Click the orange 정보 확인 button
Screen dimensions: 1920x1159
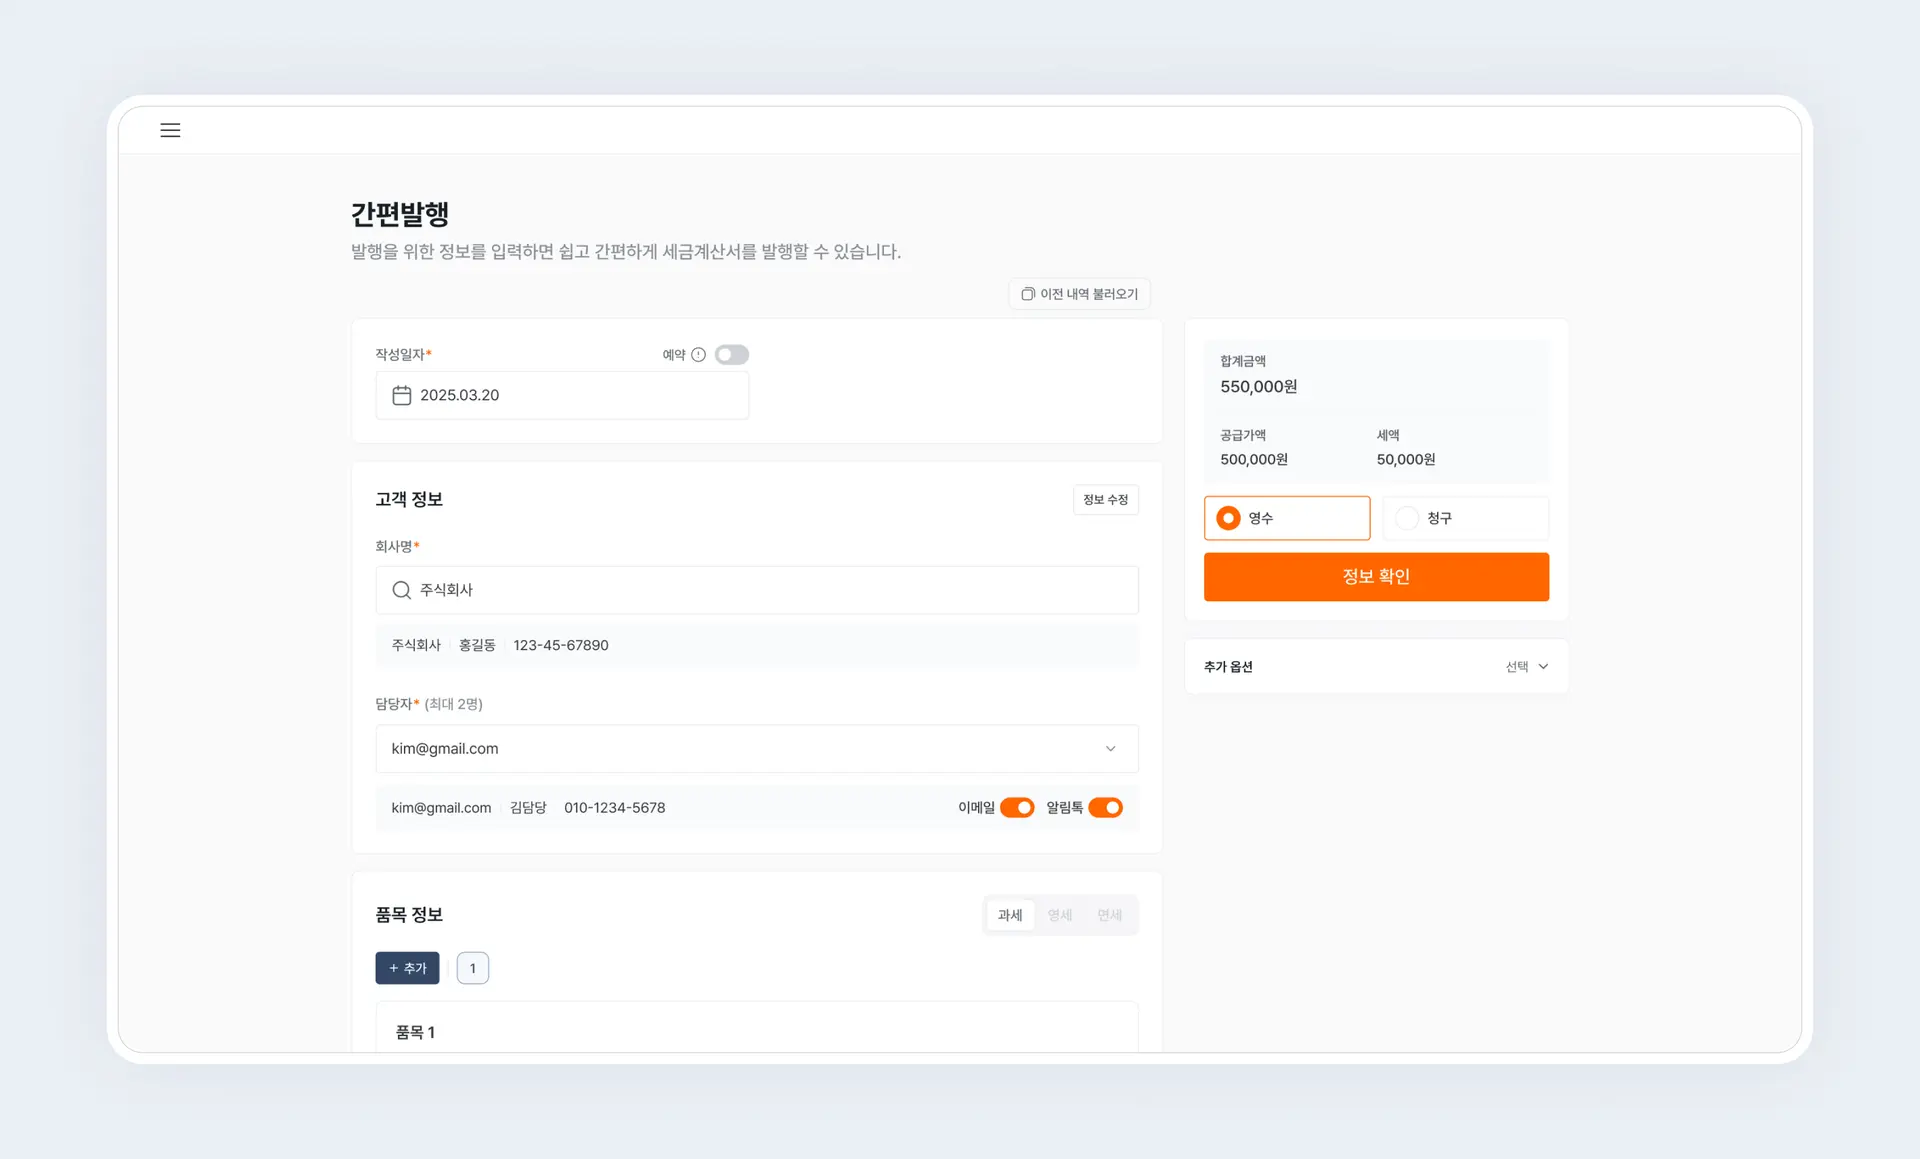pyautogui.click(x=1376, y=577)
